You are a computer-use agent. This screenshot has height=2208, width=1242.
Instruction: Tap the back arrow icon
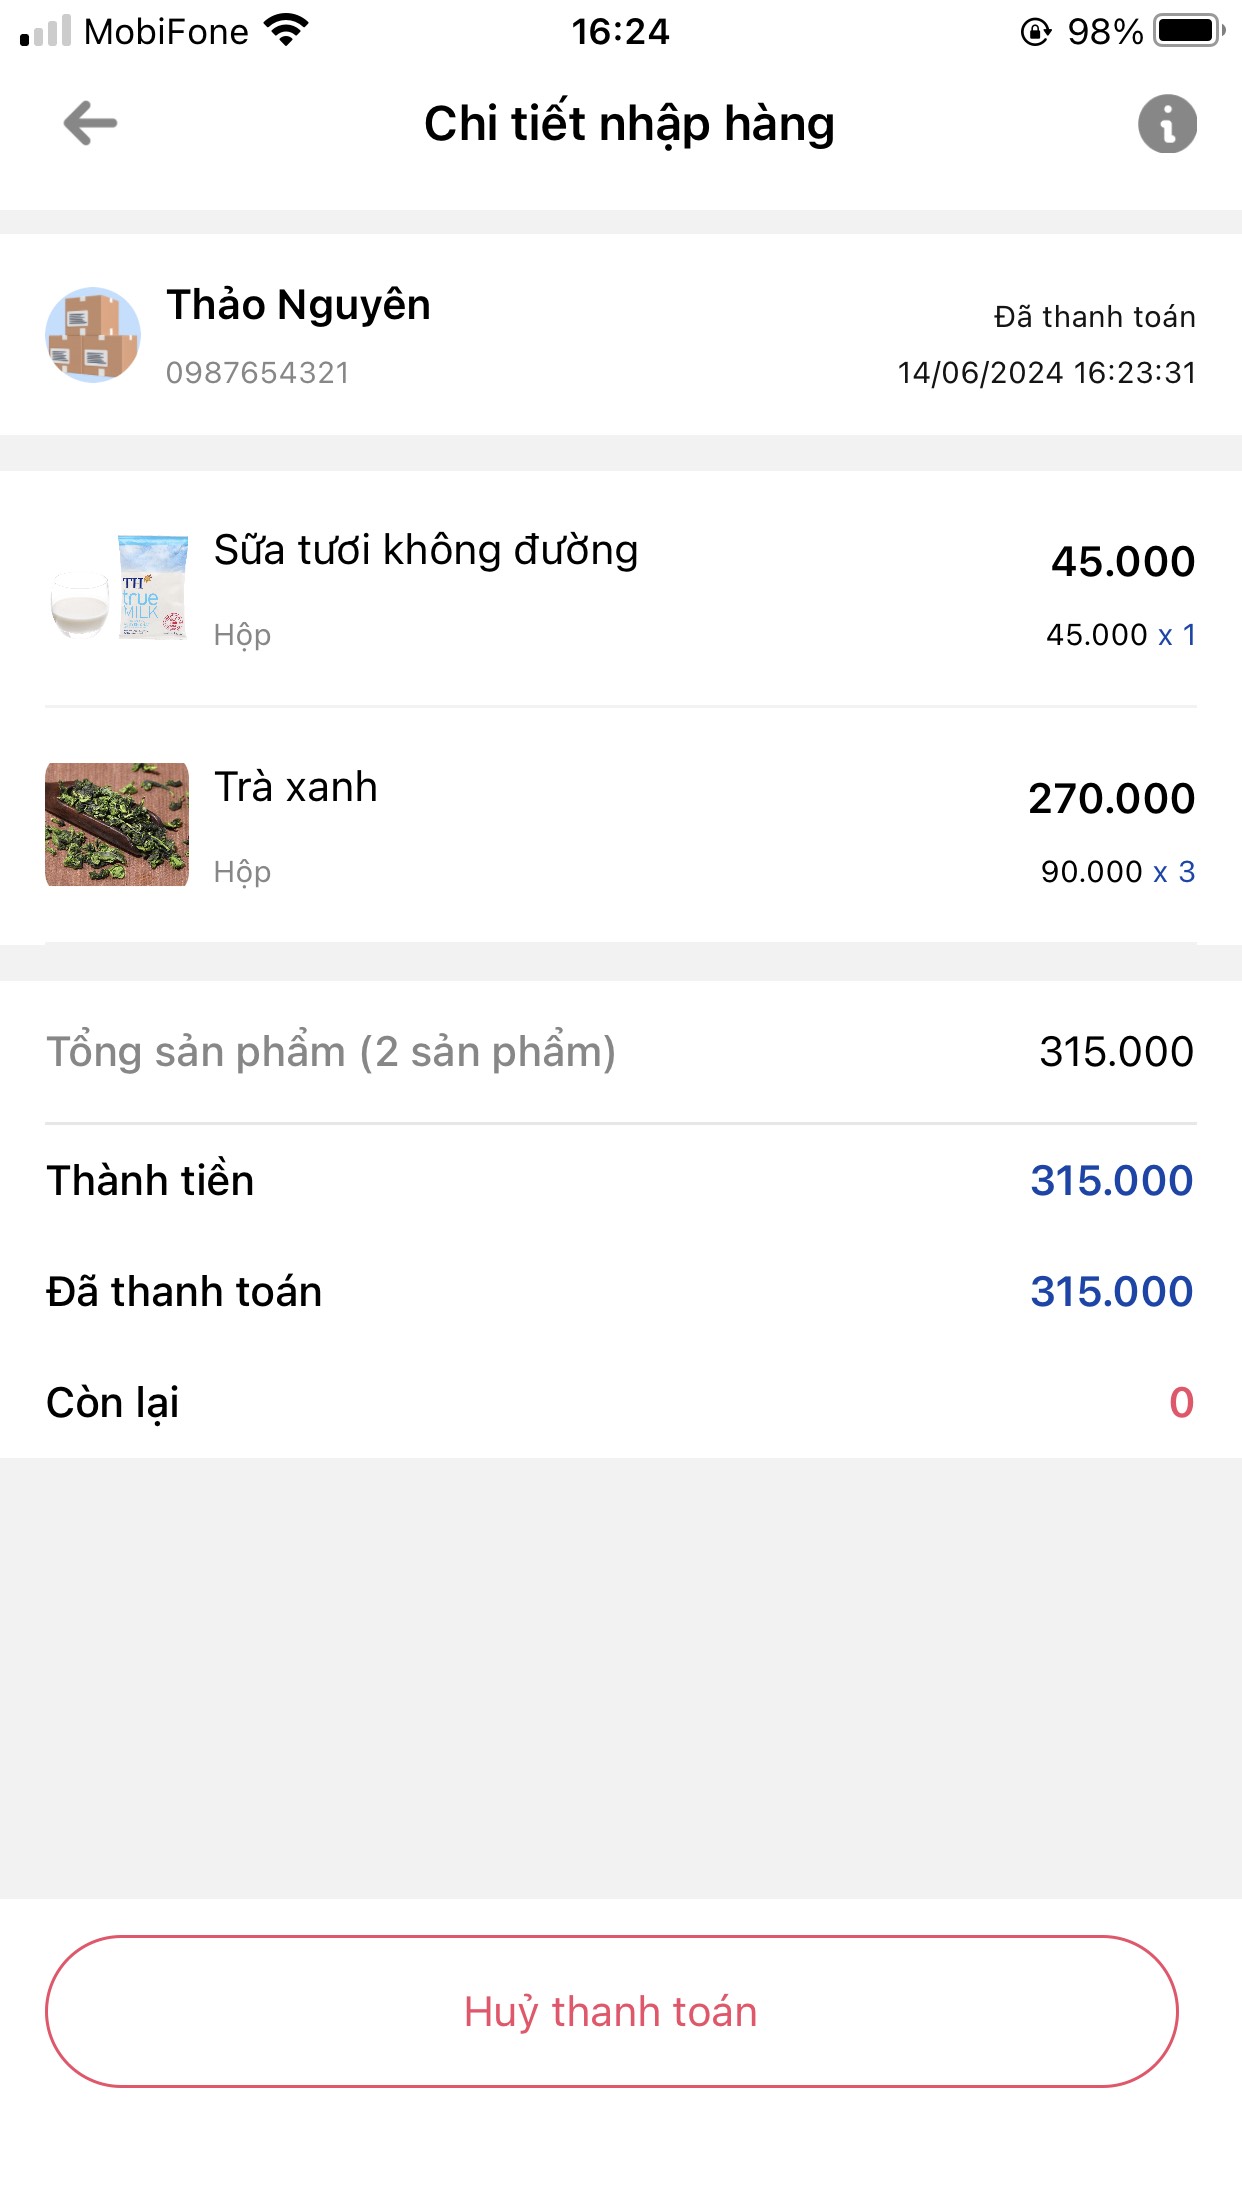click(90, 124)
